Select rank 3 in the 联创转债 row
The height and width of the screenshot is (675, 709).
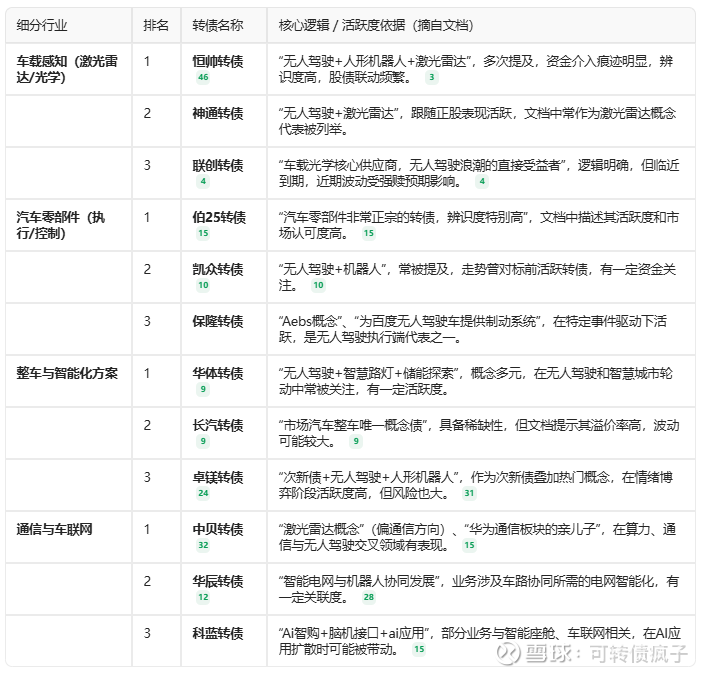click(x=147, y=165)
